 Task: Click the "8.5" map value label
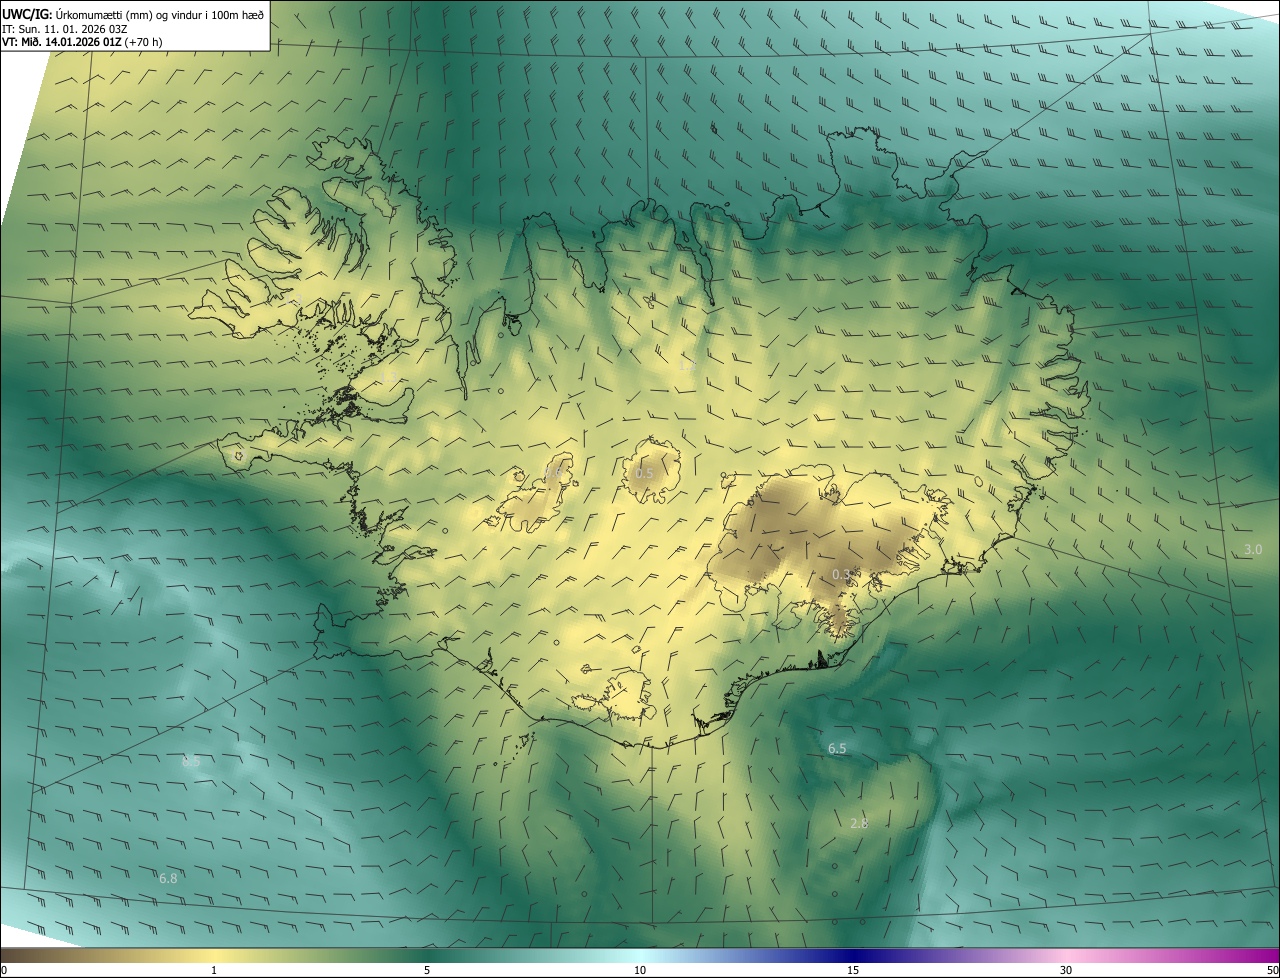(191, 761)
